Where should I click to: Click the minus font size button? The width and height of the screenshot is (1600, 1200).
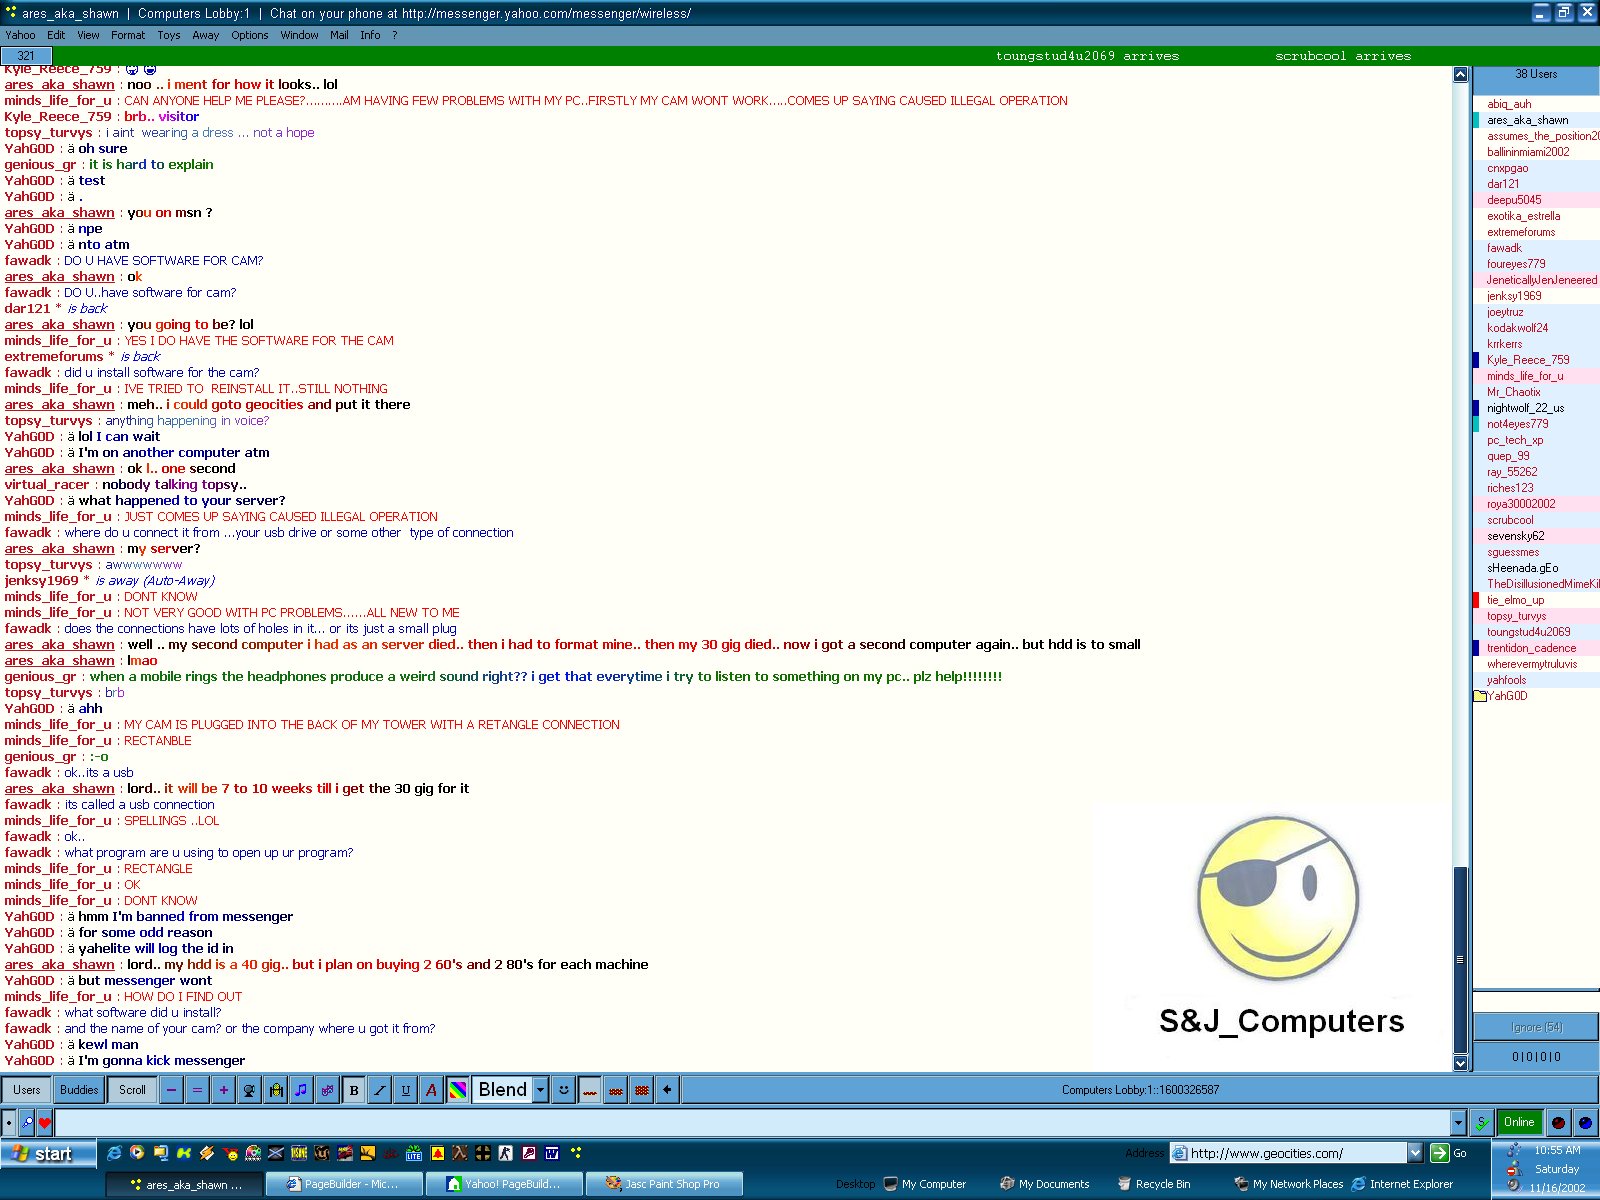pyautogui.click(x=171, y=1090)
